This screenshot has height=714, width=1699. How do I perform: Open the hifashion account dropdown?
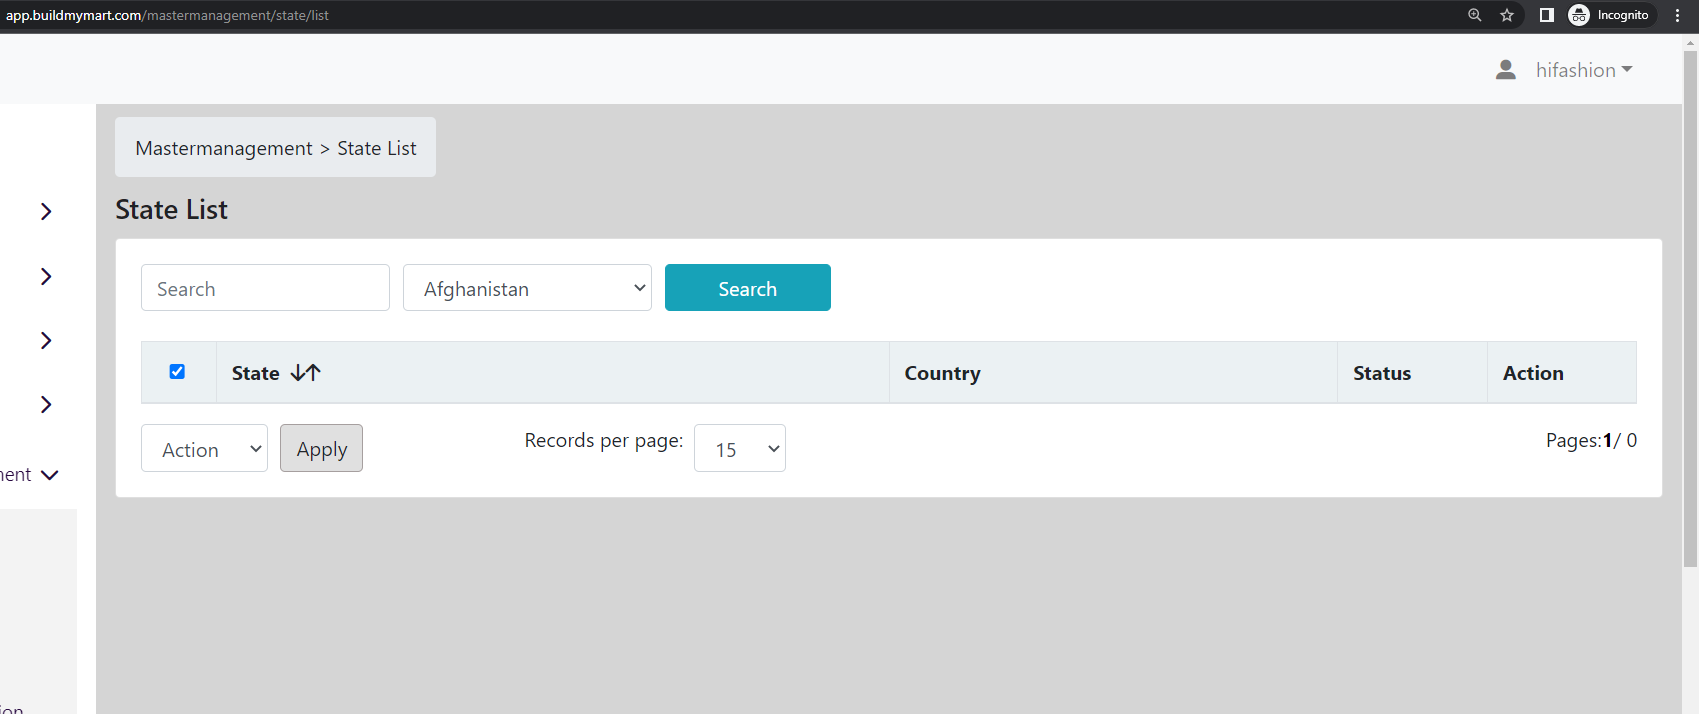coord(1584,70)
